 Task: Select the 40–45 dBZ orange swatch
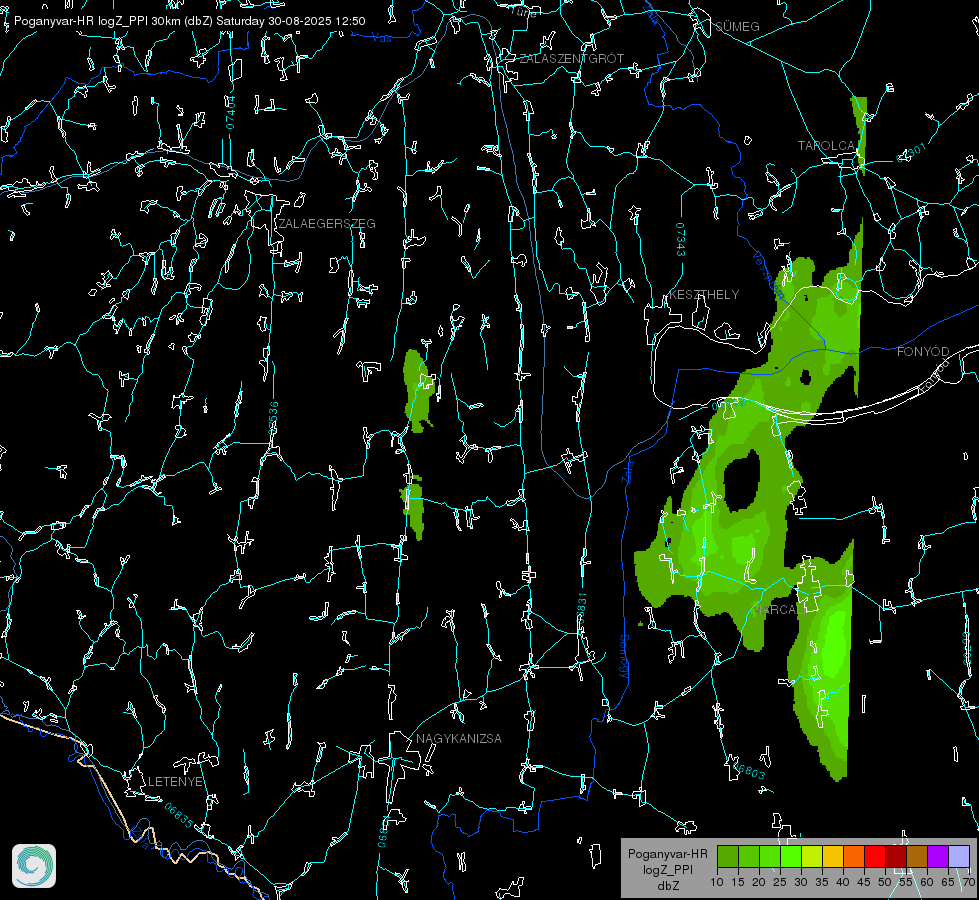854,856
